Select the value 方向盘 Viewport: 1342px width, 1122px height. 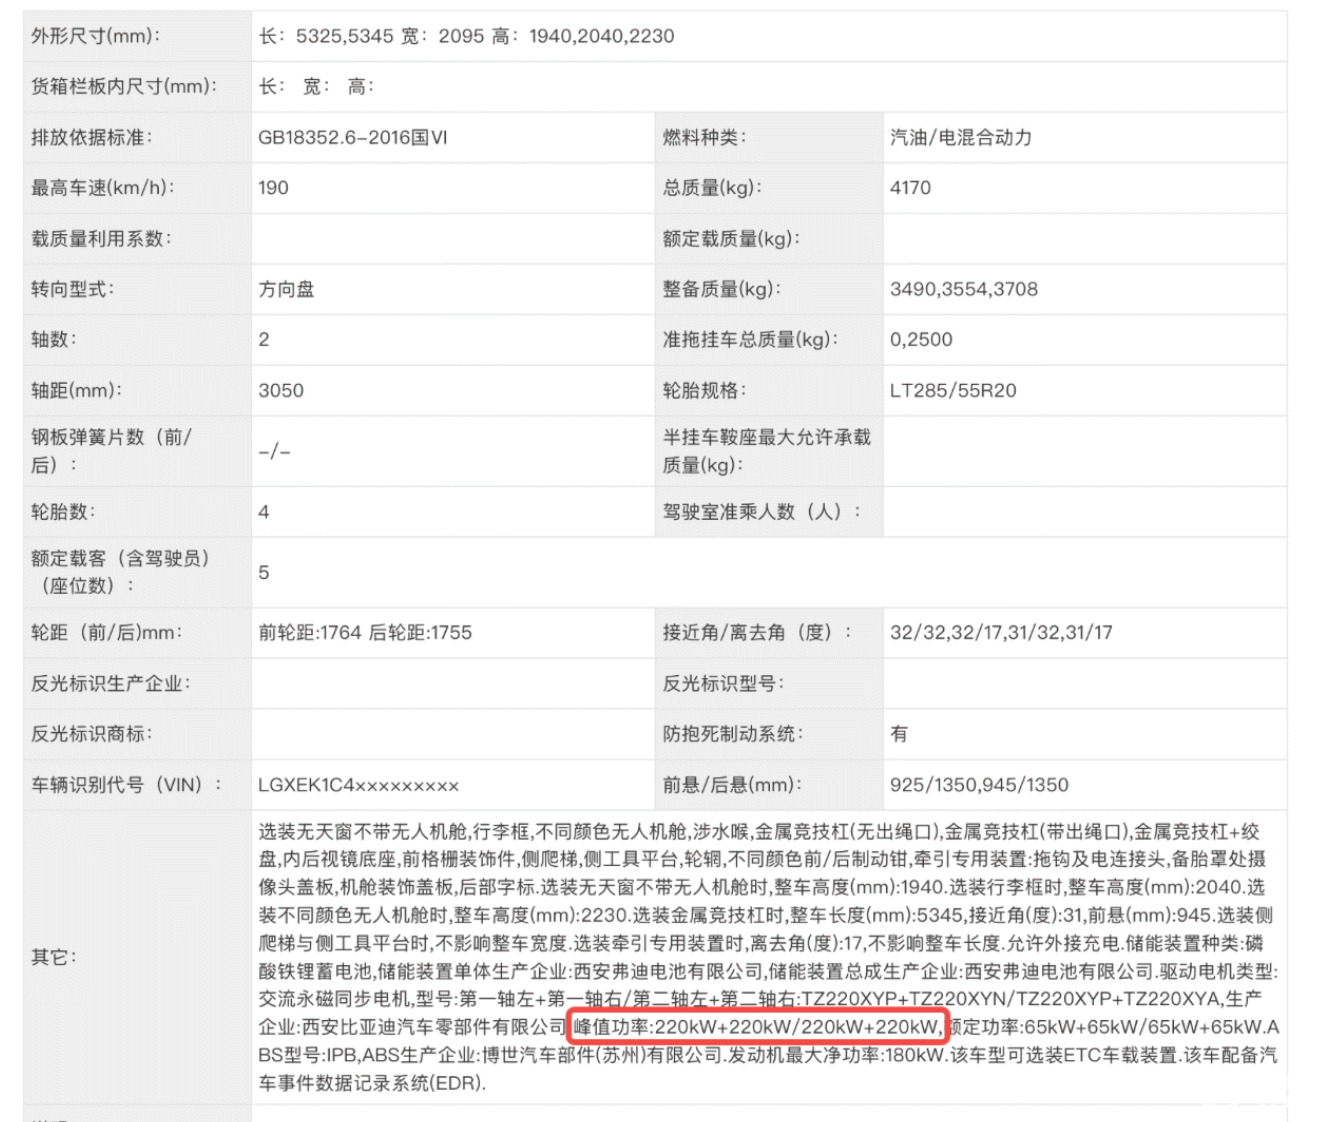tap(286, 289)
